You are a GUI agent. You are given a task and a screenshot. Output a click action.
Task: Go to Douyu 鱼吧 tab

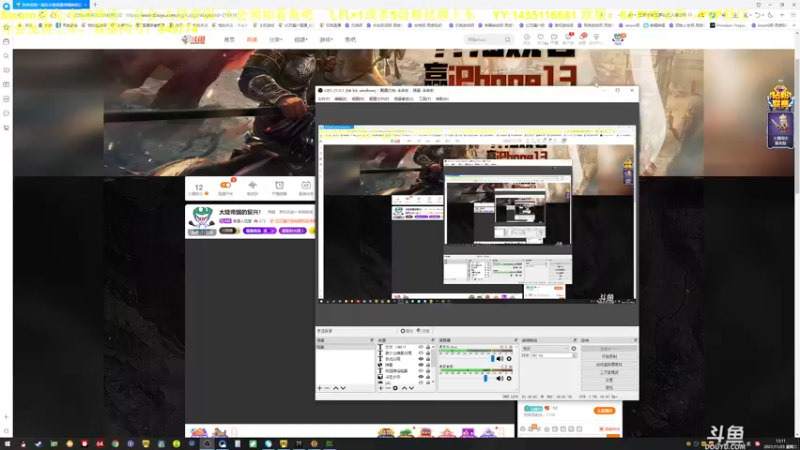point(351,39)
